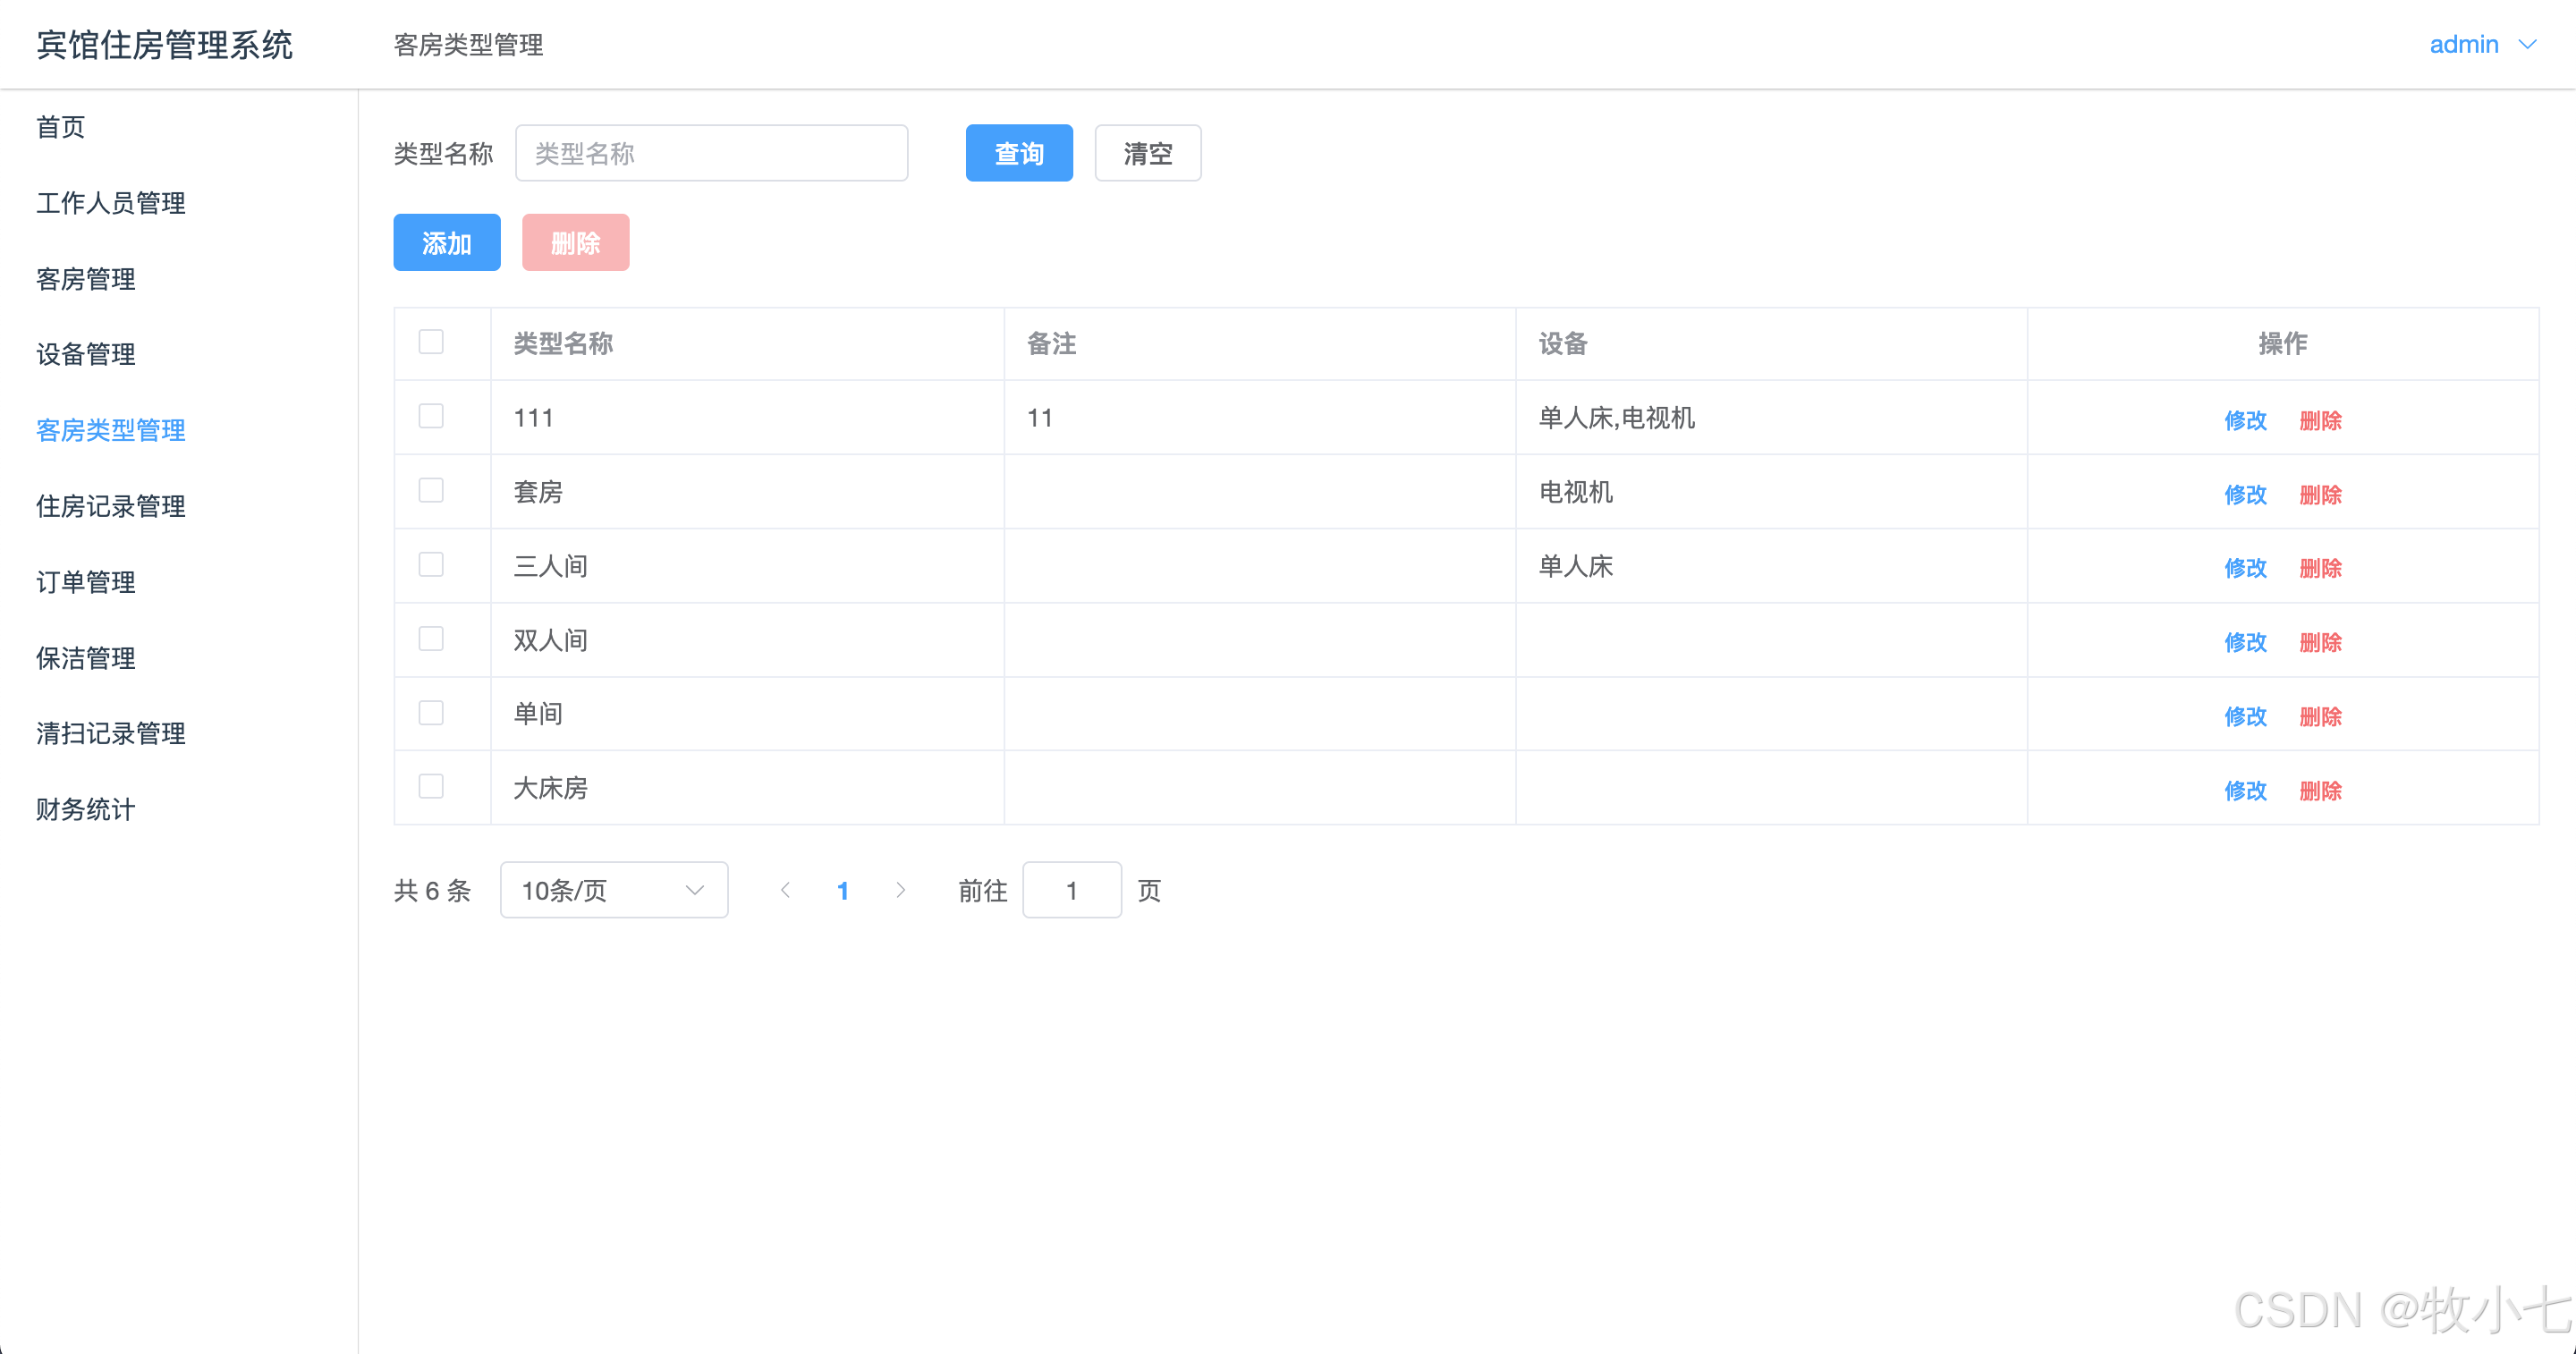Viewport: 2576px width, 1354px height.
Task: Navigate to 财务统计 sidebar entry
Action: [x=86, y=809]
